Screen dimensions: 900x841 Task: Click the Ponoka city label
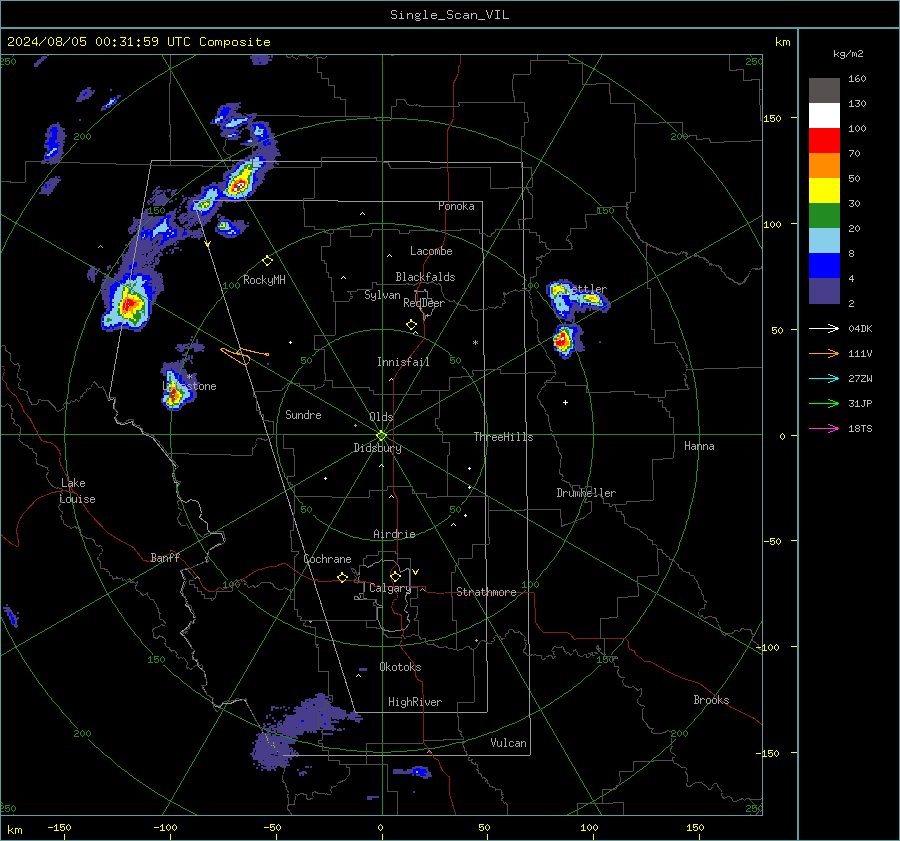click(456, 207)
